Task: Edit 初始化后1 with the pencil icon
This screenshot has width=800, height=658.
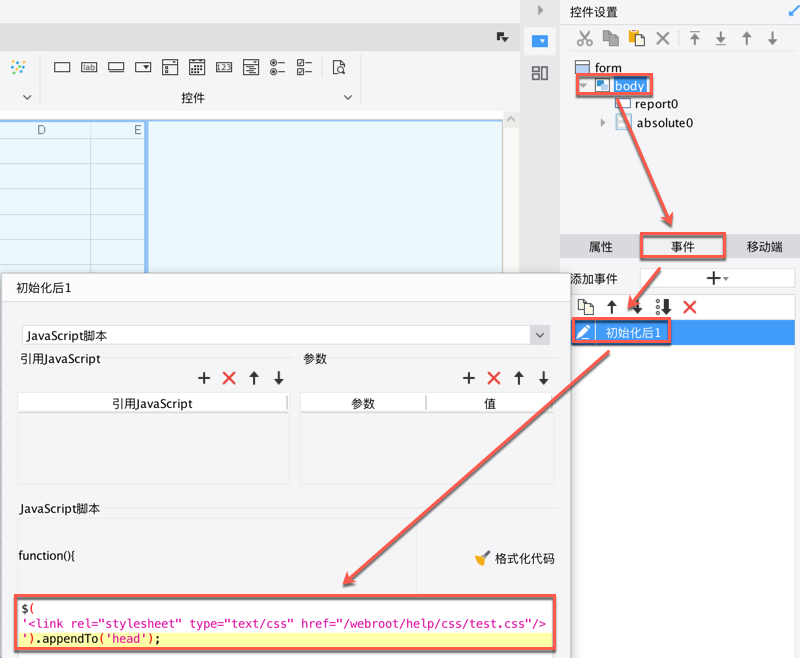Action: (x=583, y=333)
